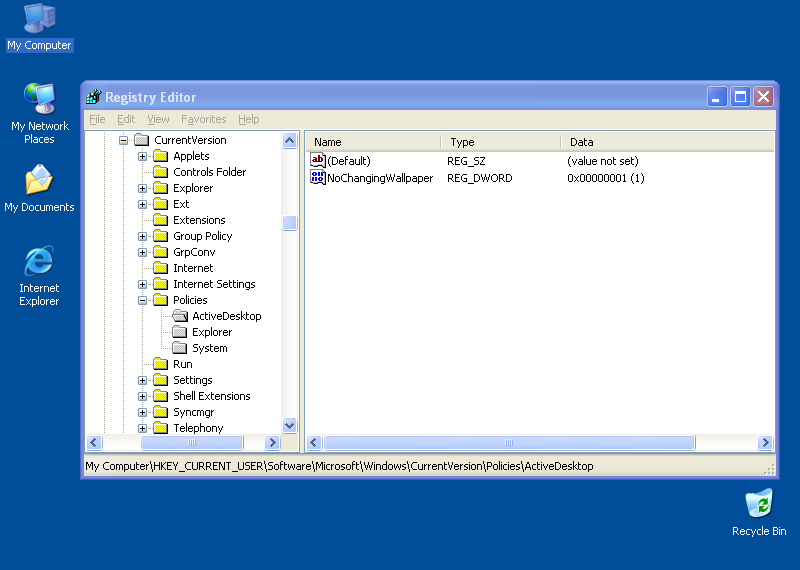
Task: Select the NoChangingWallpaper value name
Action: click(380, 178)
